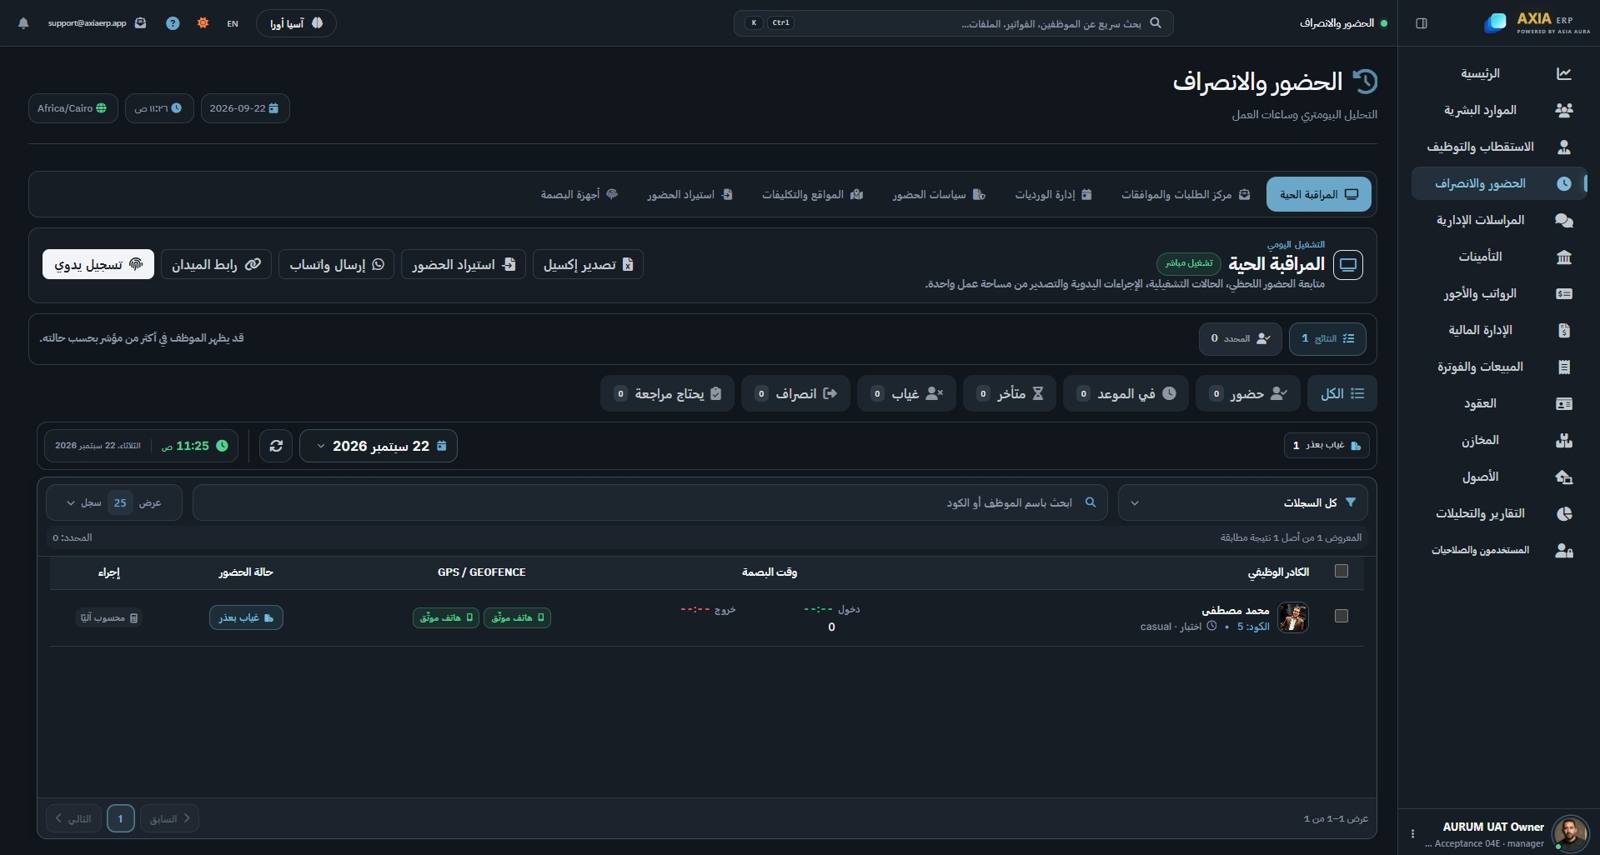
Task: Switch to إدارة الورديات tab
Action: 1053,194
